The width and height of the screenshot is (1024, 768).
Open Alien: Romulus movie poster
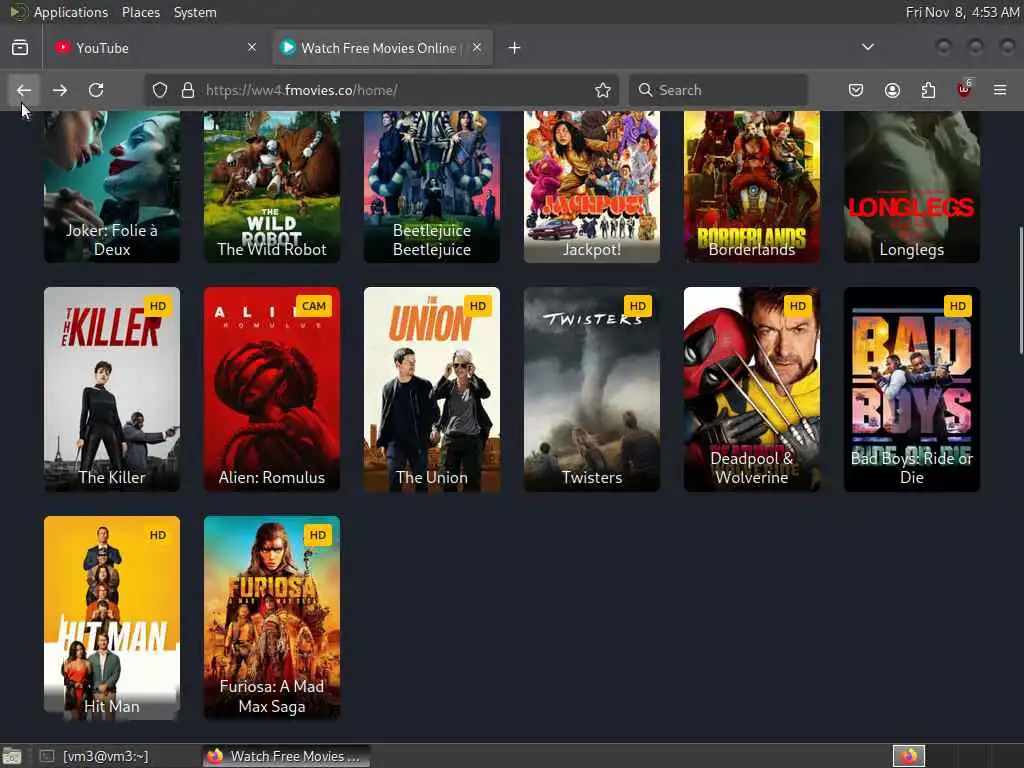tap(272, 389)
